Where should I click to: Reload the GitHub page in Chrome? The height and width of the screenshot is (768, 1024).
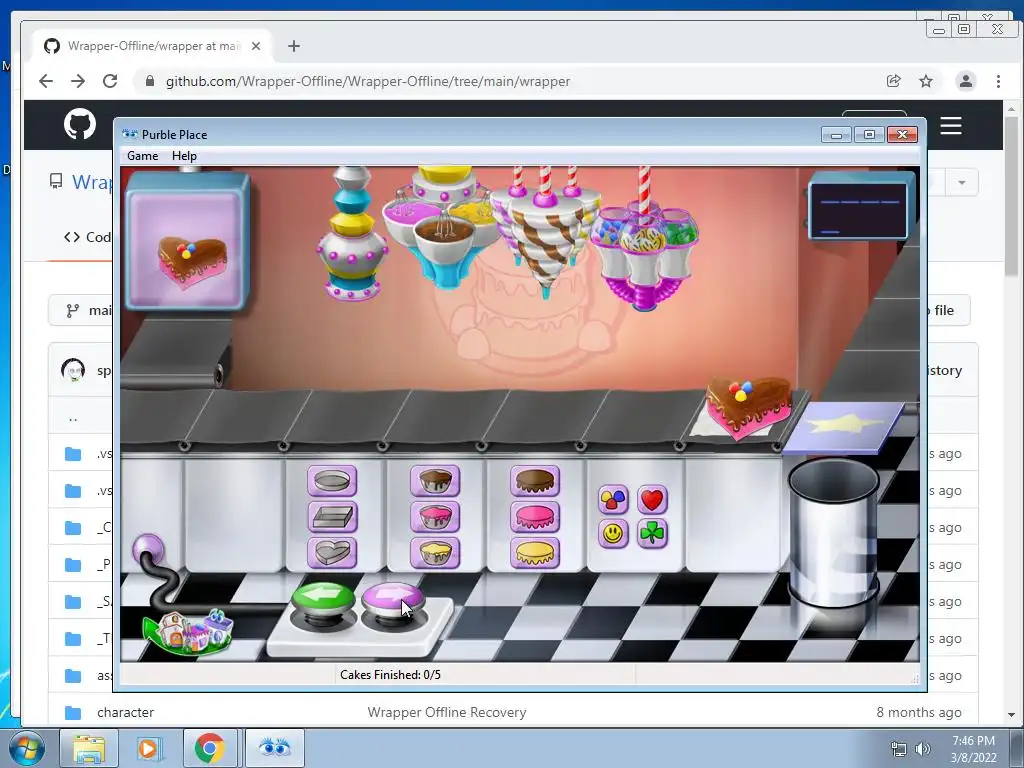110,81
